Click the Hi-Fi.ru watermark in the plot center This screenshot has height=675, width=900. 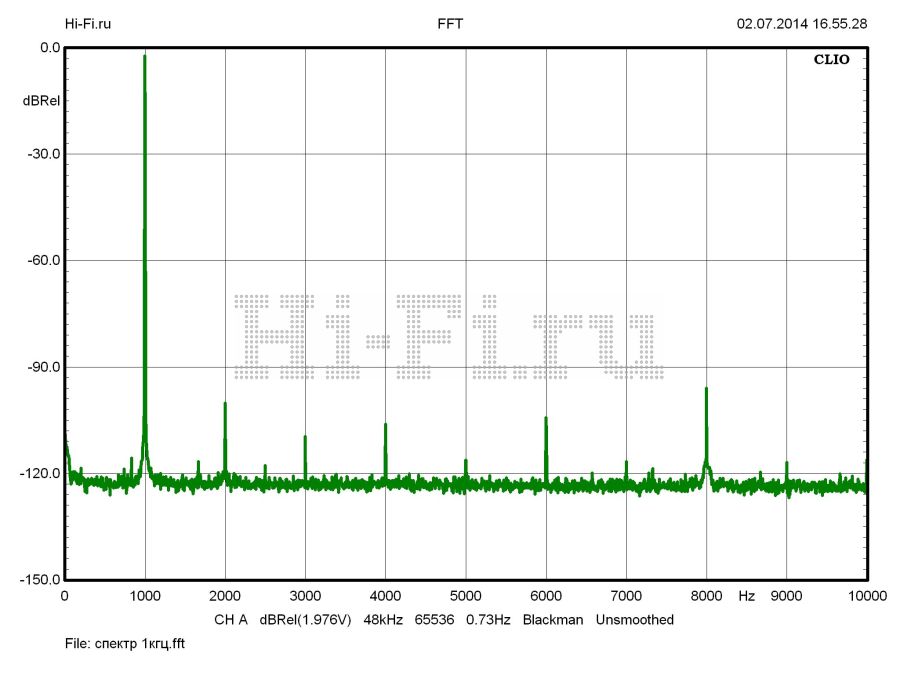tap(448, 337)
